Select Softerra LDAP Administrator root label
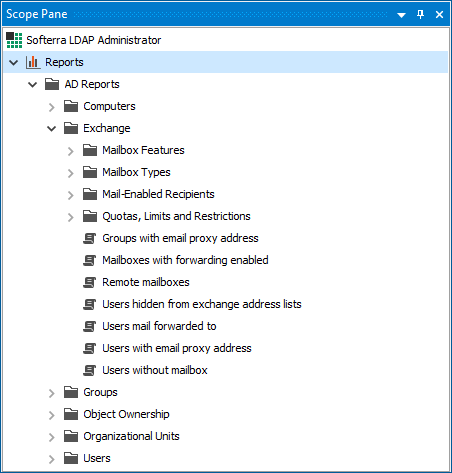 [94, 40]
